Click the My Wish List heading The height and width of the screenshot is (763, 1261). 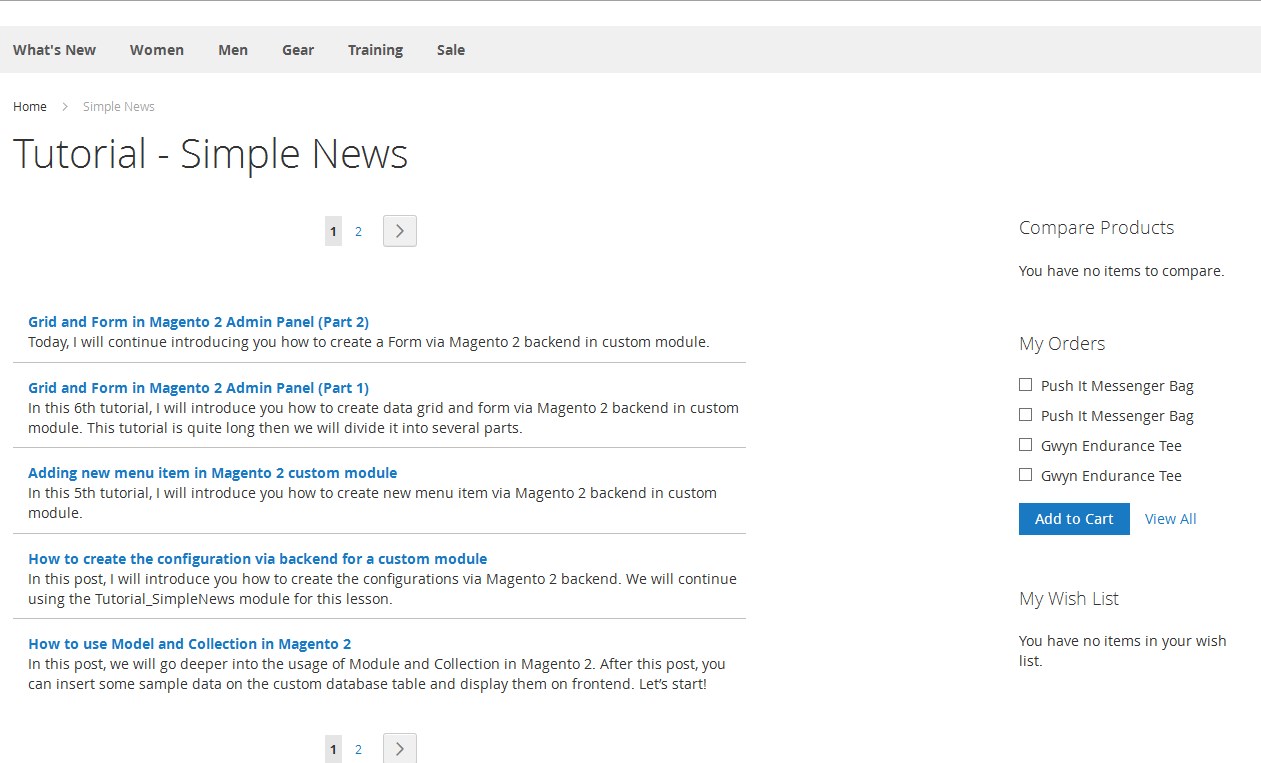pos(1068,599)
